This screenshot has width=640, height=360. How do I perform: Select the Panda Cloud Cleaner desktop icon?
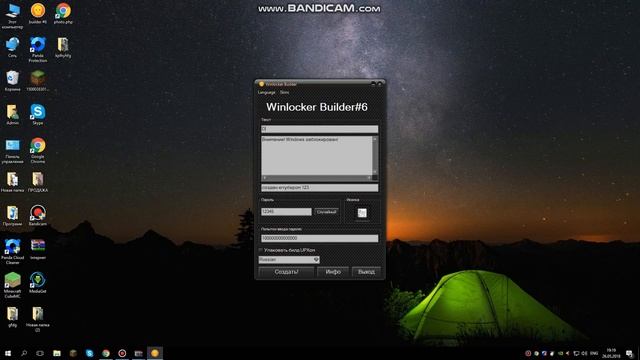[x=12, y=252]
